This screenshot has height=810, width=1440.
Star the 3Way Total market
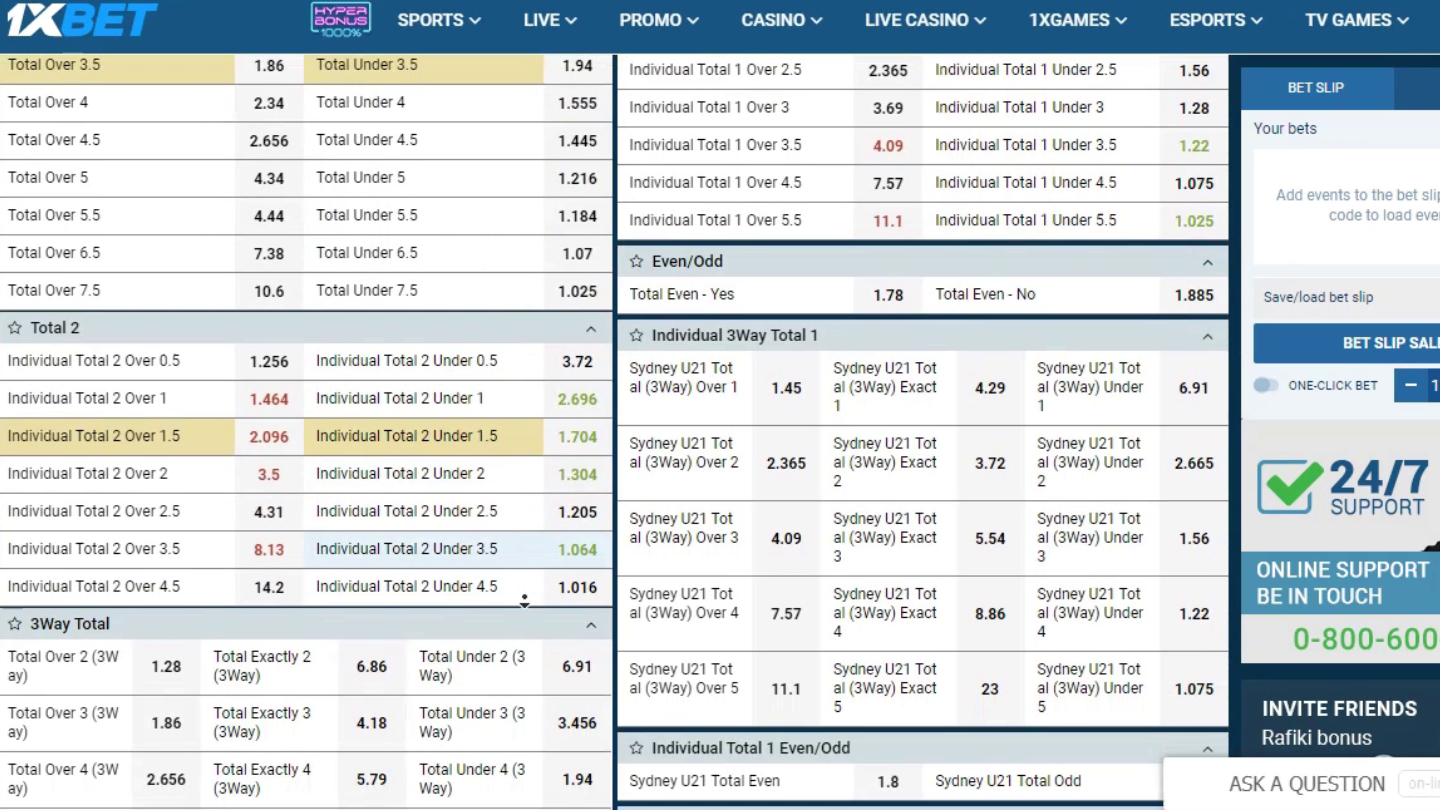click(15, 624)
